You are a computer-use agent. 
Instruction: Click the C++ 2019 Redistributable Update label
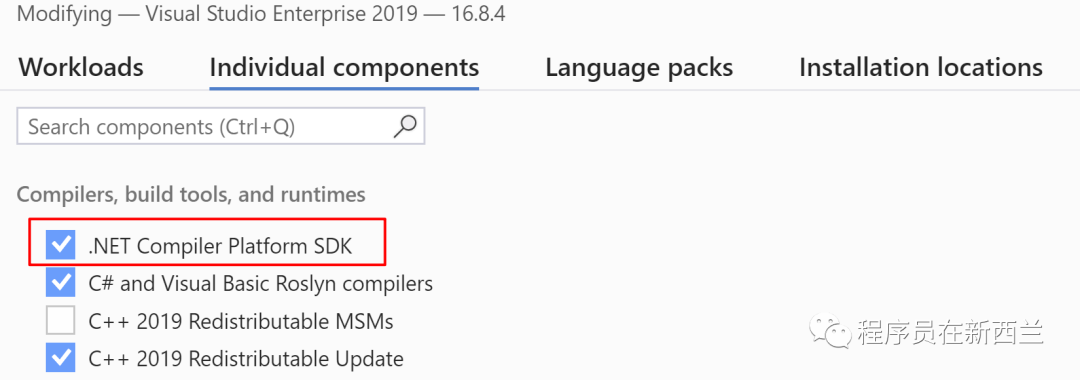coord(246,359)
